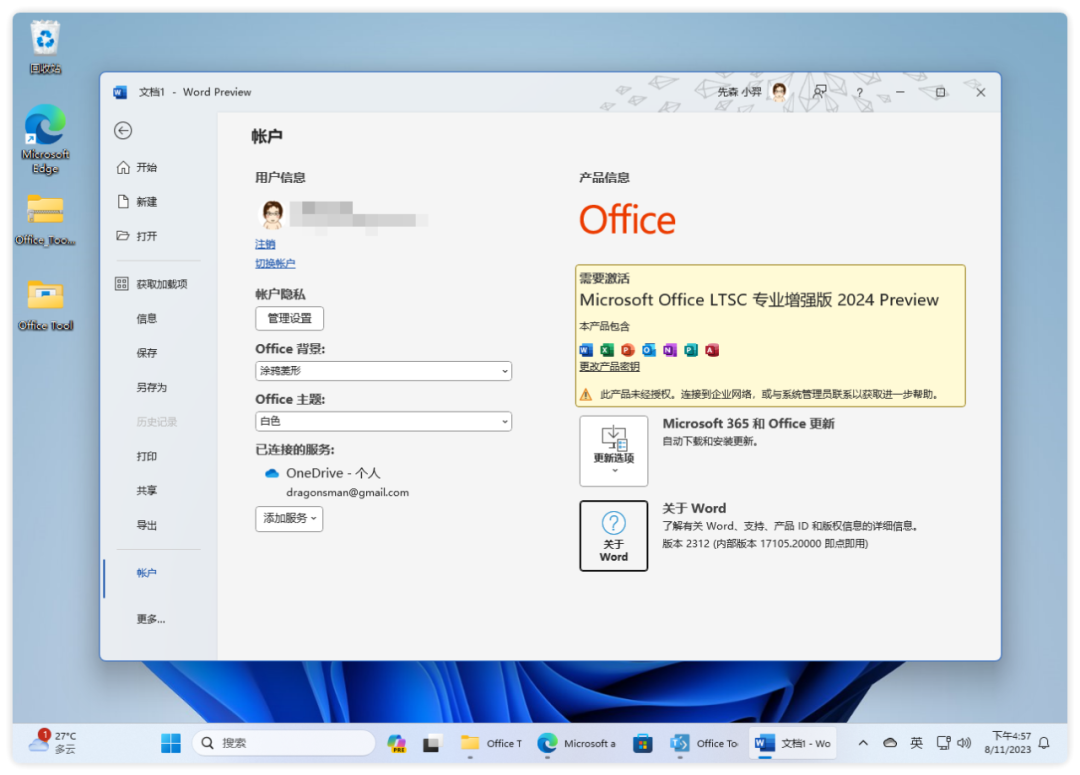This screenshot has height=775, width=1080.
Task: Click the user avatar under 用户信息
Action: point(272,214)
